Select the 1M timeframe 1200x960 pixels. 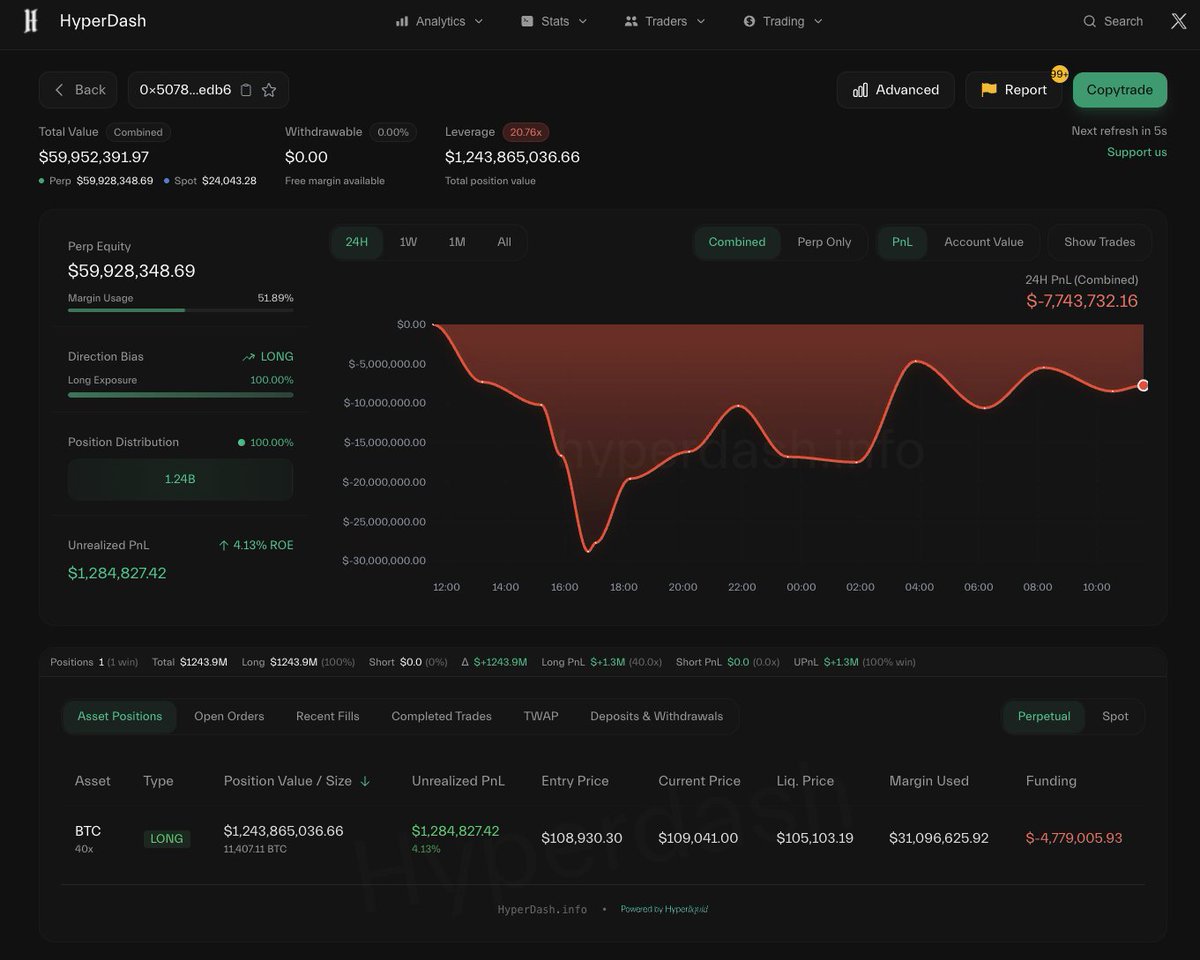point(457,242)
